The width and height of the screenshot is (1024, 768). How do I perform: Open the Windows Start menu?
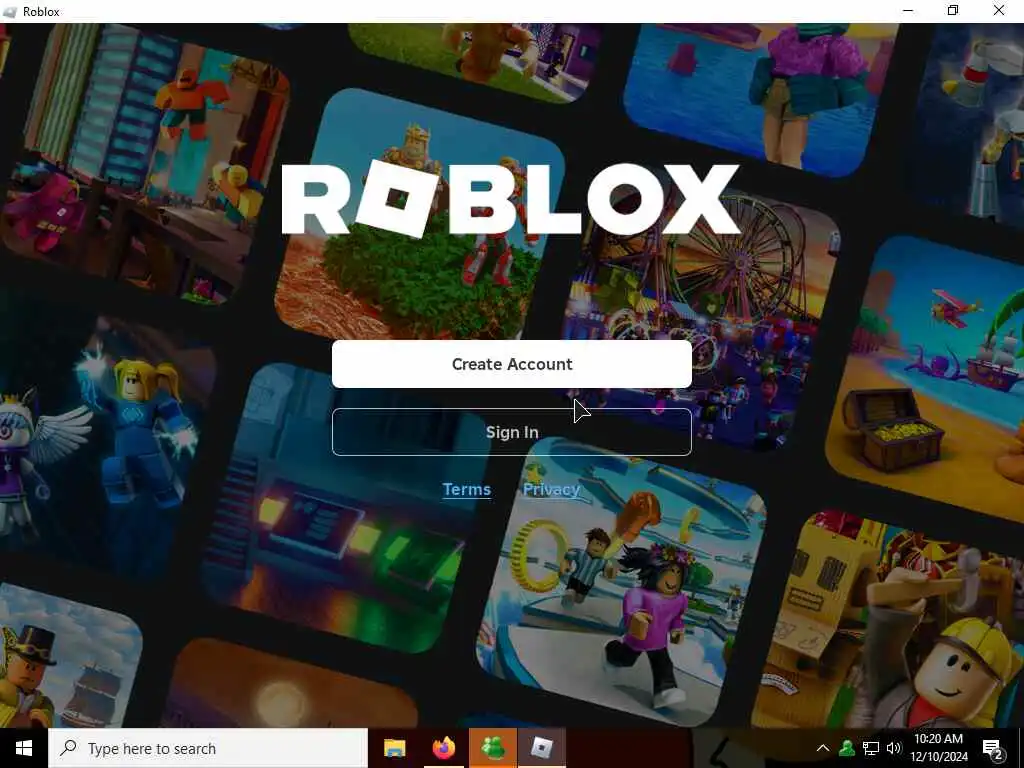point(24,748)
